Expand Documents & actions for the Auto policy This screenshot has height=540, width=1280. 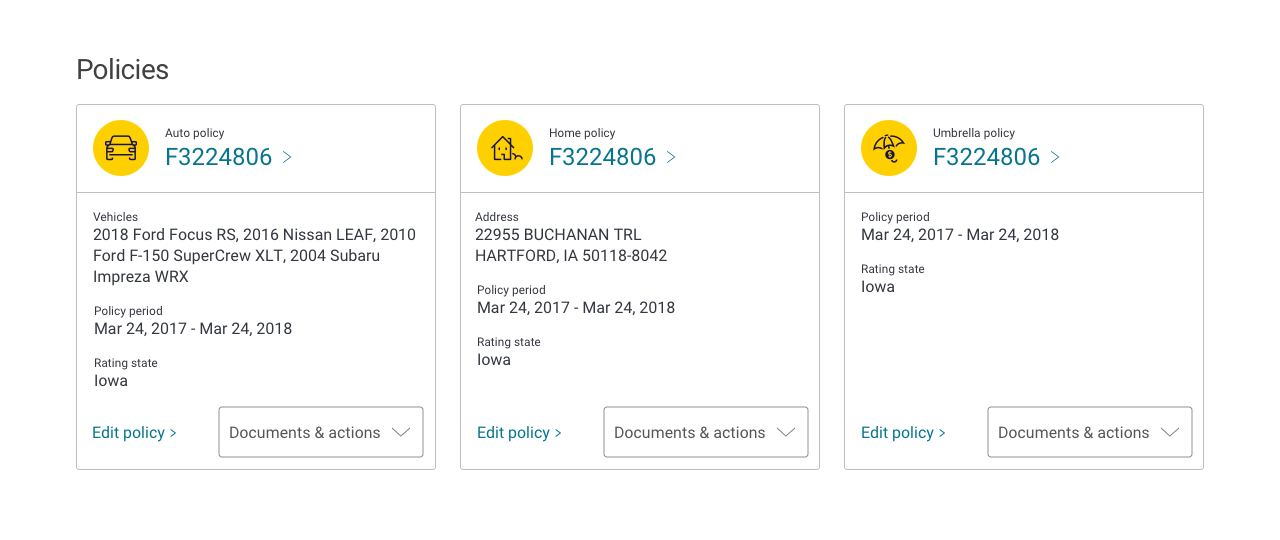321,432
